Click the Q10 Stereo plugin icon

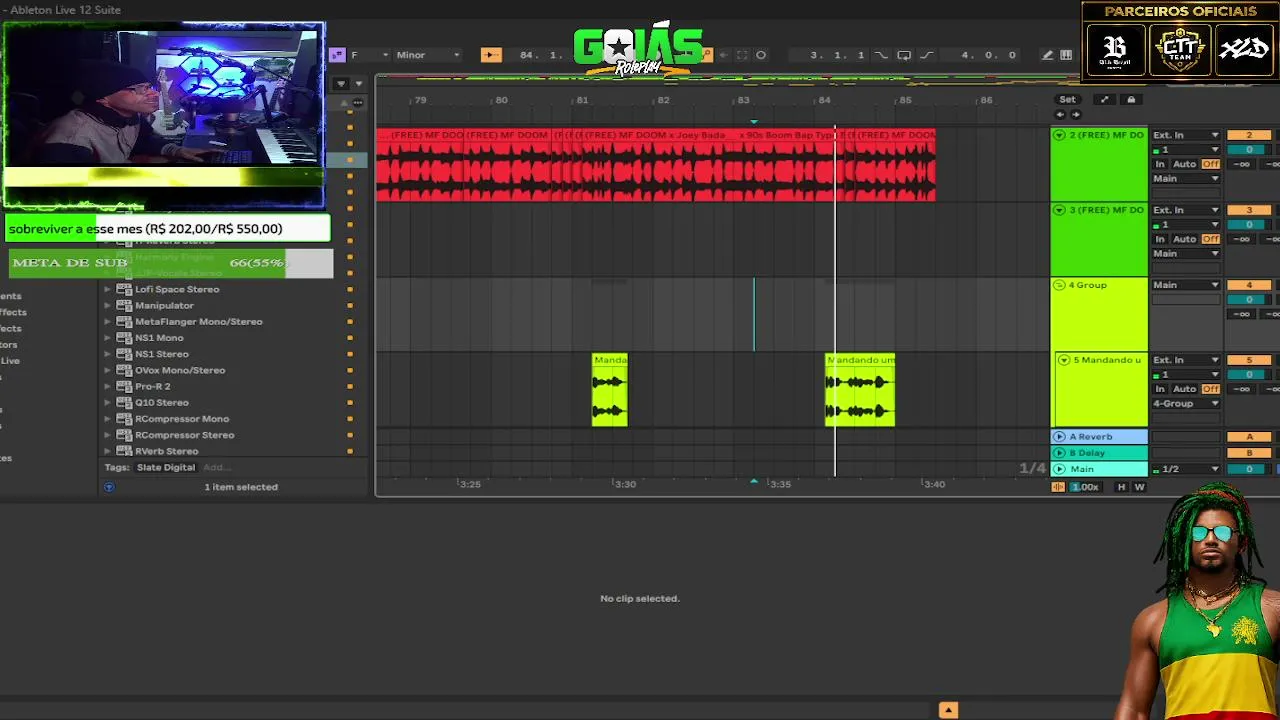click(x=124, y=402)
